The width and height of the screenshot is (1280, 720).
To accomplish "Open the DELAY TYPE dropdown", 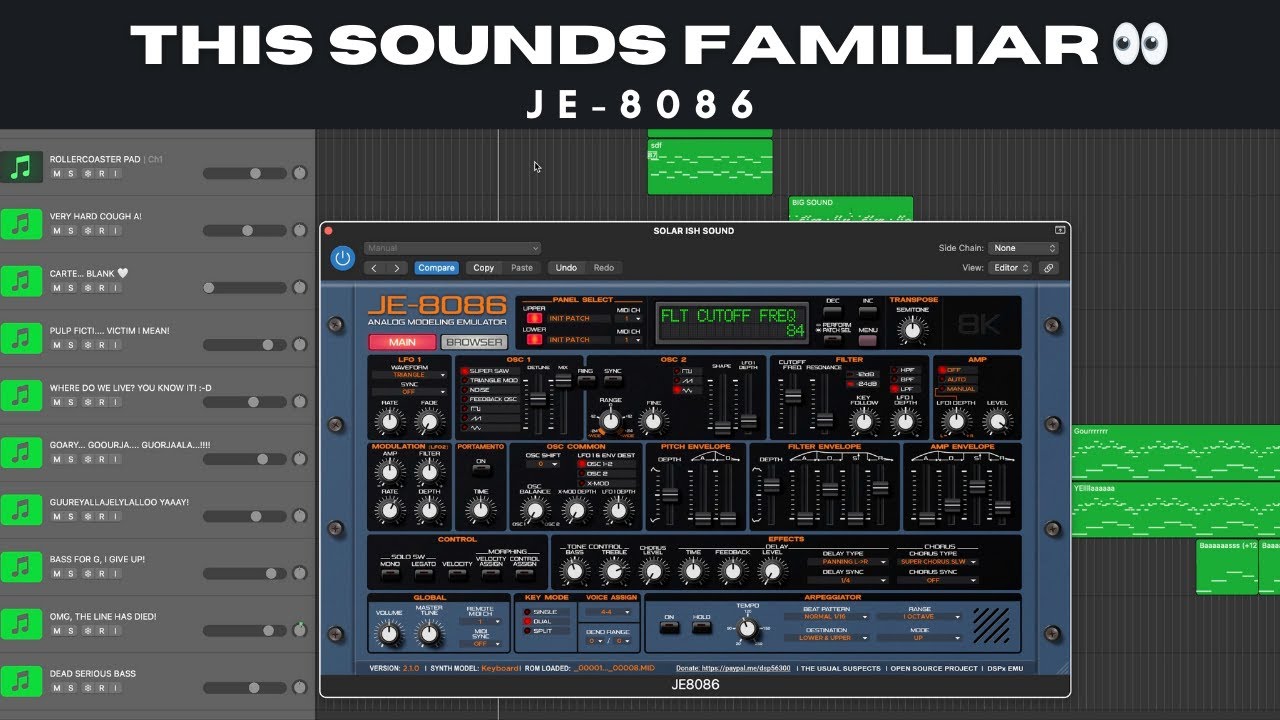I will pyautogui.click(x=846, y=562).
